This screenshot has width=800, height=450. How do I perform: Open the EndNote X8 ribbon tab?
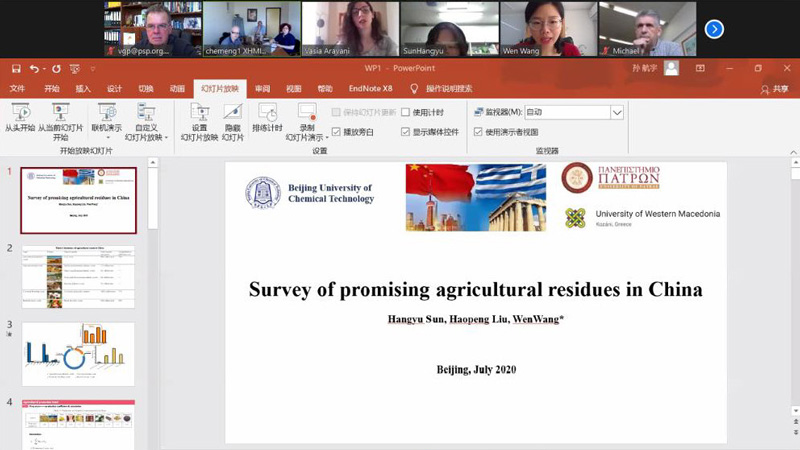tap(370, 88)
